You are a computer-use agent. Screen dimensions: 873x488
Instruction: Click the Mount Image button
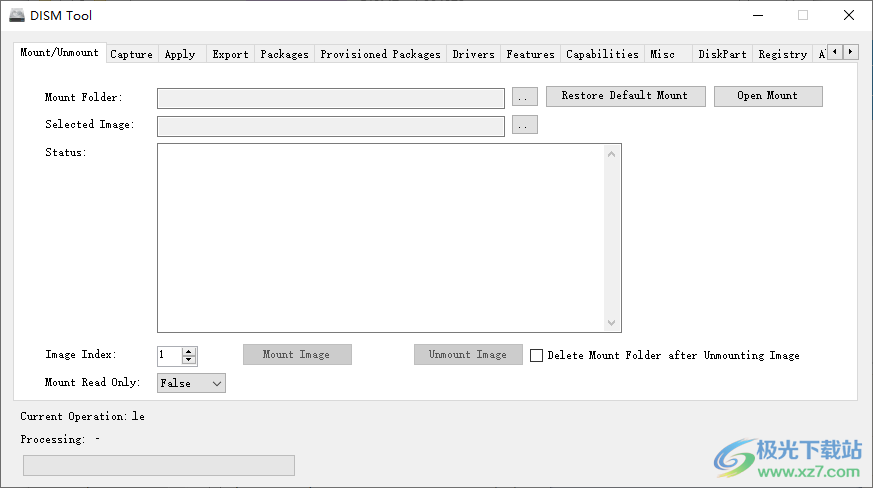point(297,354)
